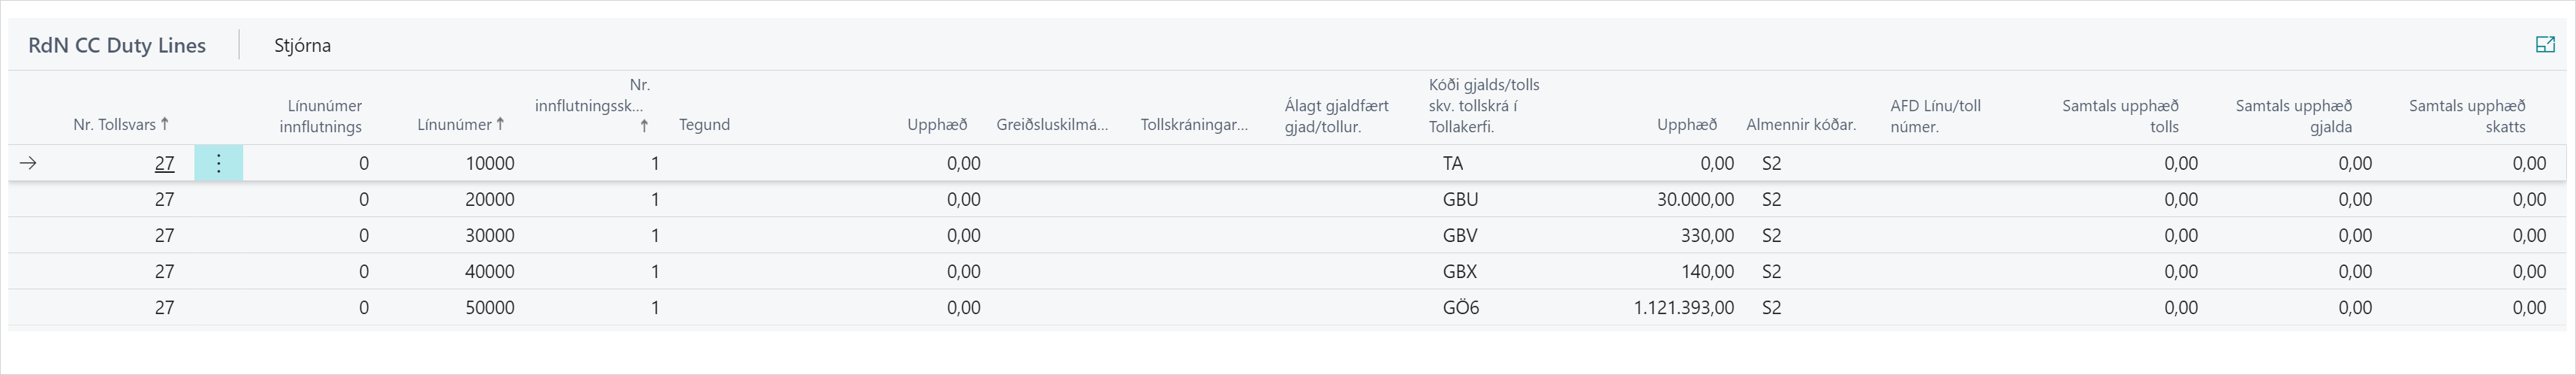Select the 30.000,00 amount cell
2576x375 pixels.
1695,199
